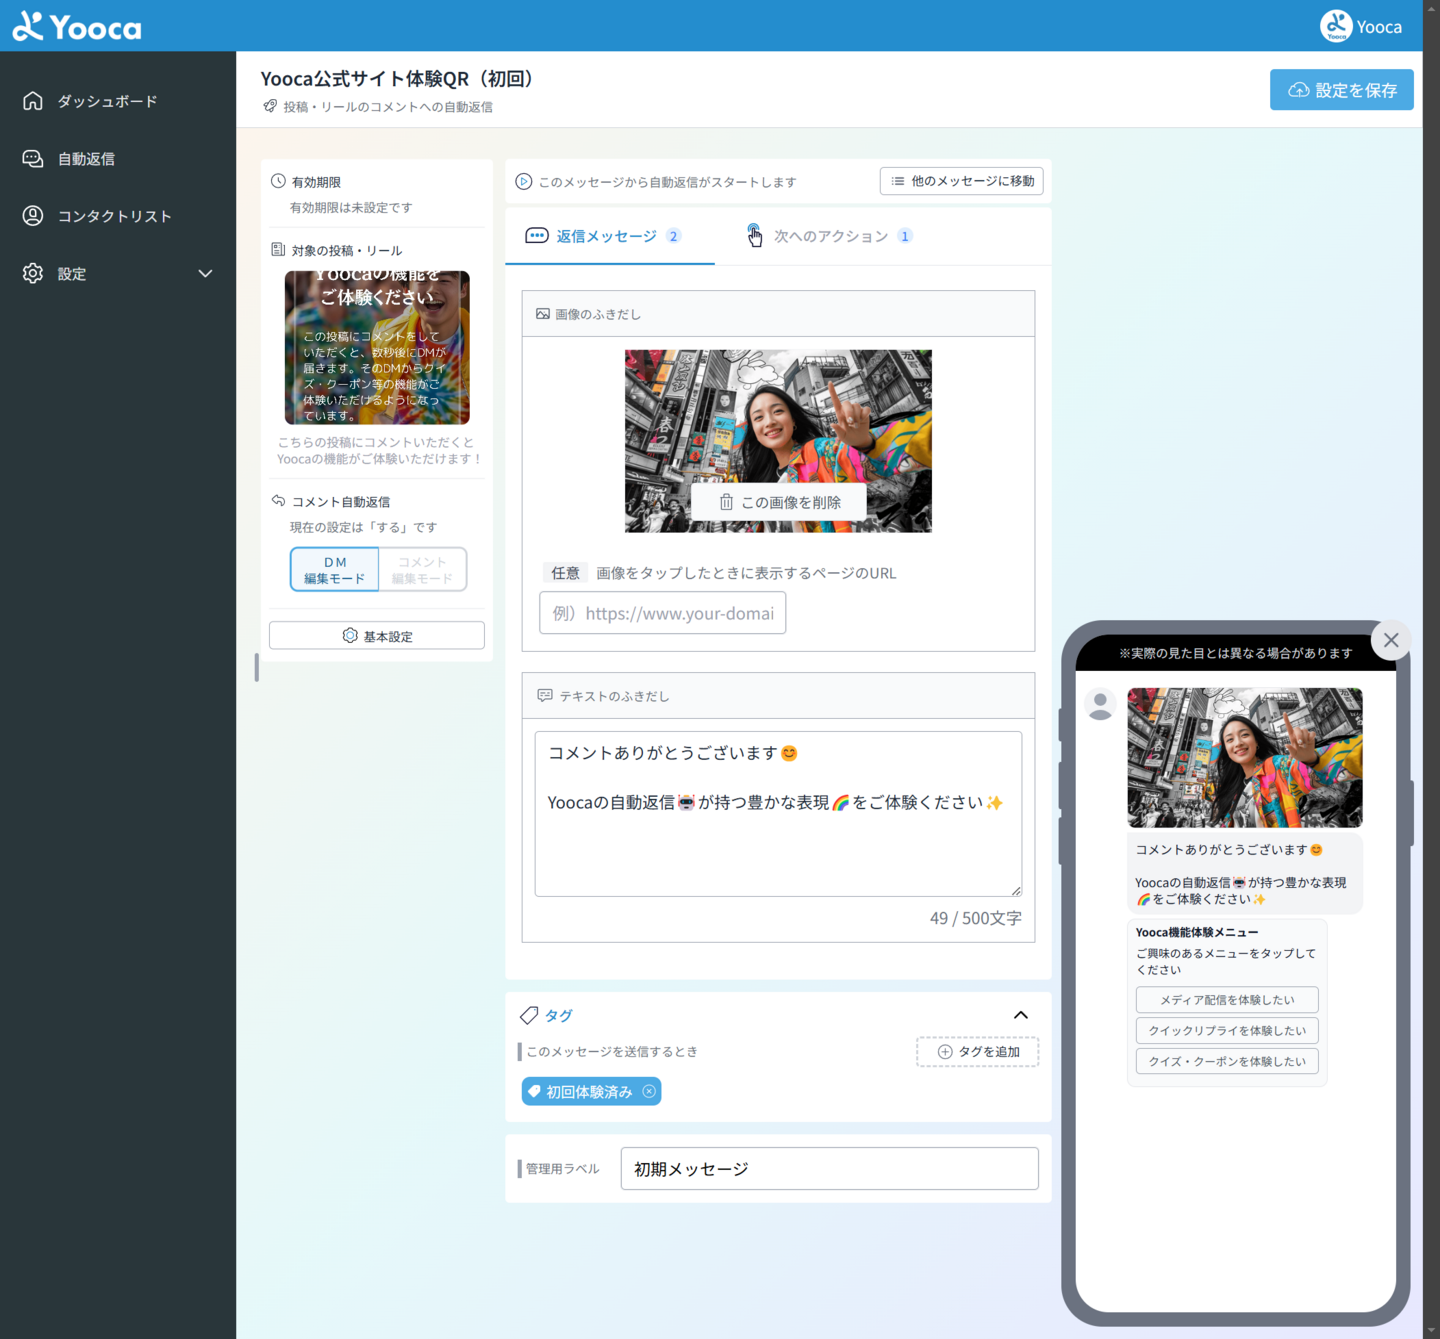Switch to コメント編集モード
Viewport: 1440px width, 1339px height.
pyautogui.click(x=422, y=570)
